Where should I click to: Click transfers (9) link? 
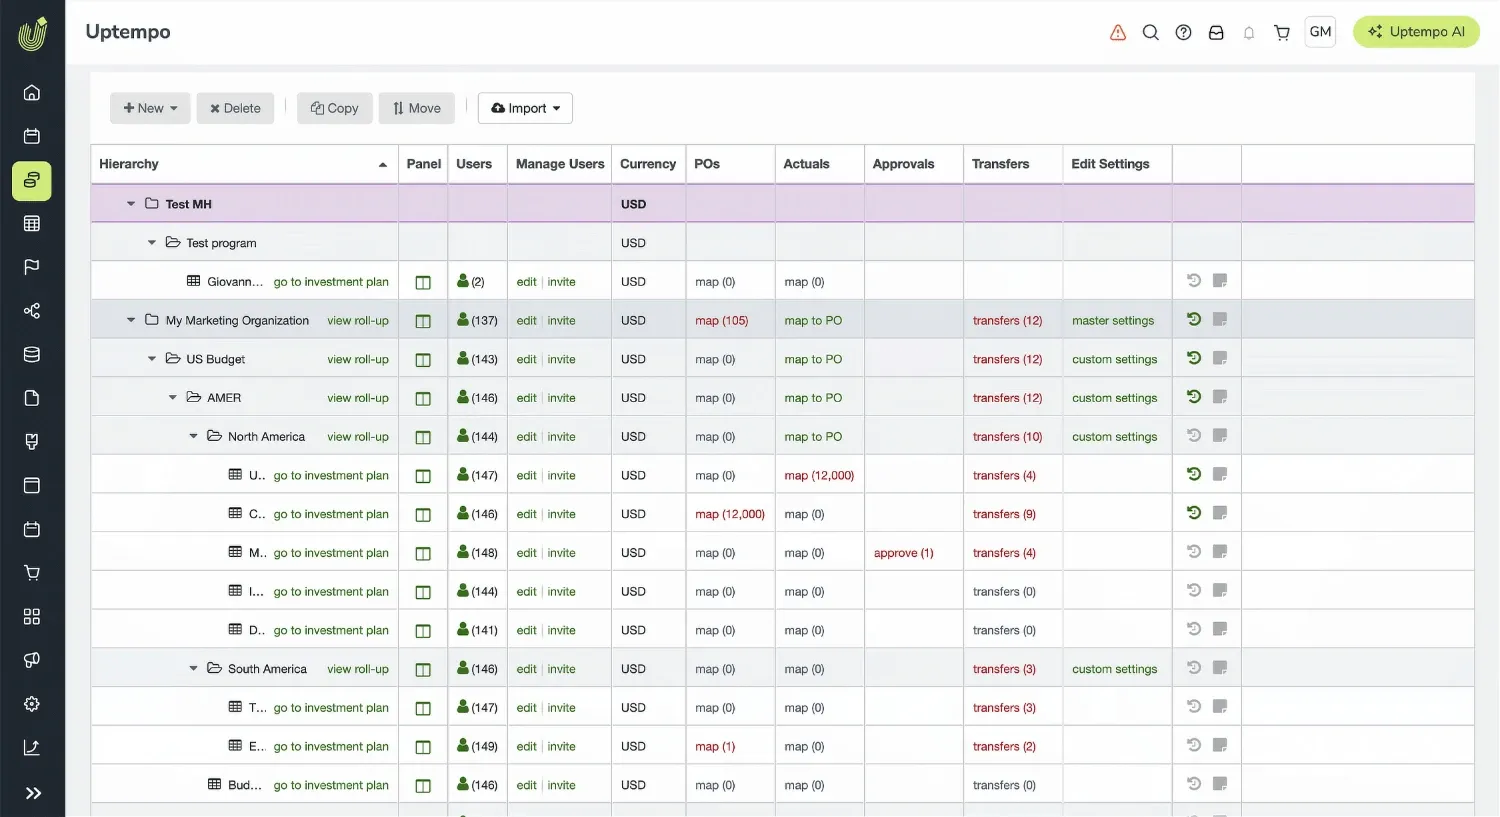tap(1004, 514)
